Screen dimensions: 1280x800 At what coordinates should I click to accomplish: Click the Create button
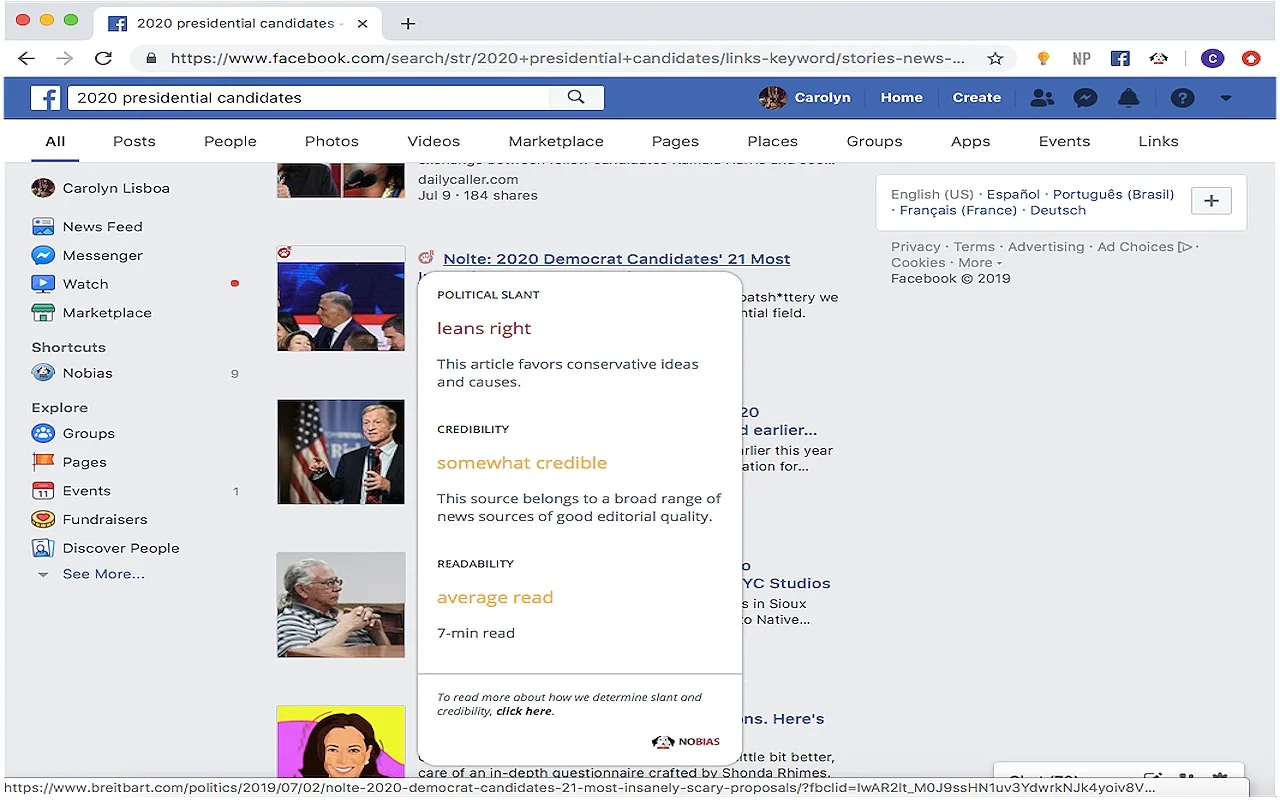976,98
